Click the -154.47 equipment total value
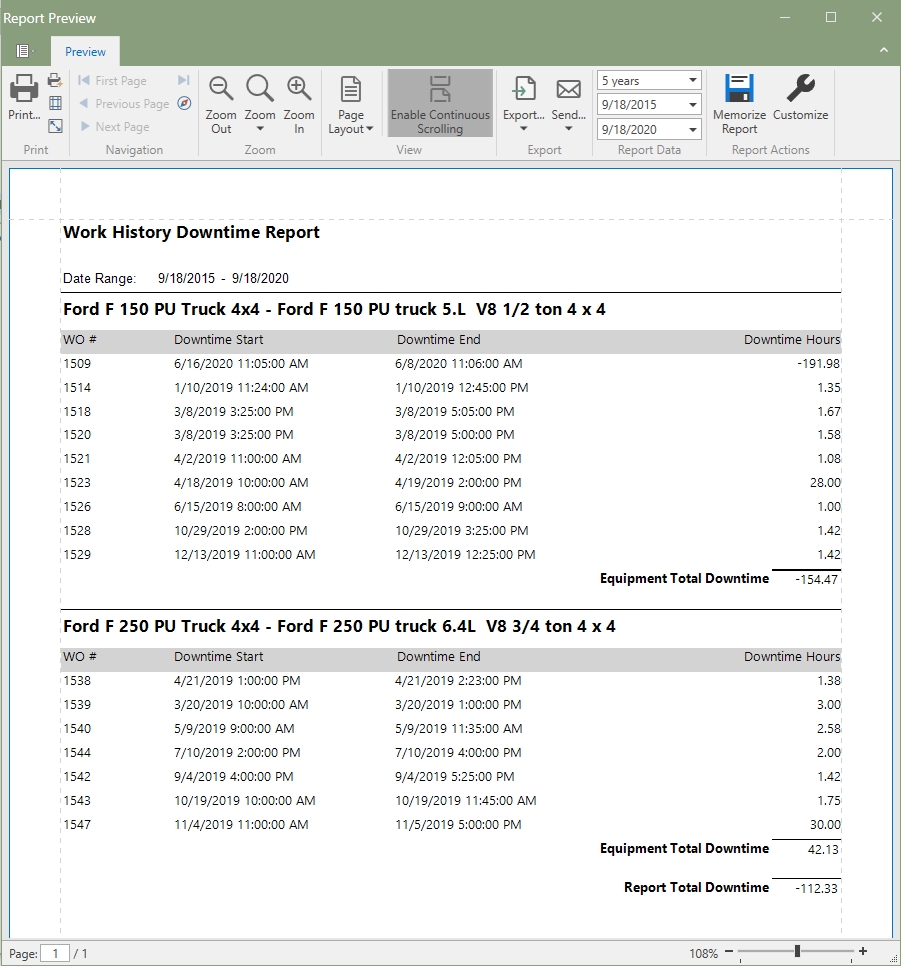 pyautogui.click(x=817, y=579)
